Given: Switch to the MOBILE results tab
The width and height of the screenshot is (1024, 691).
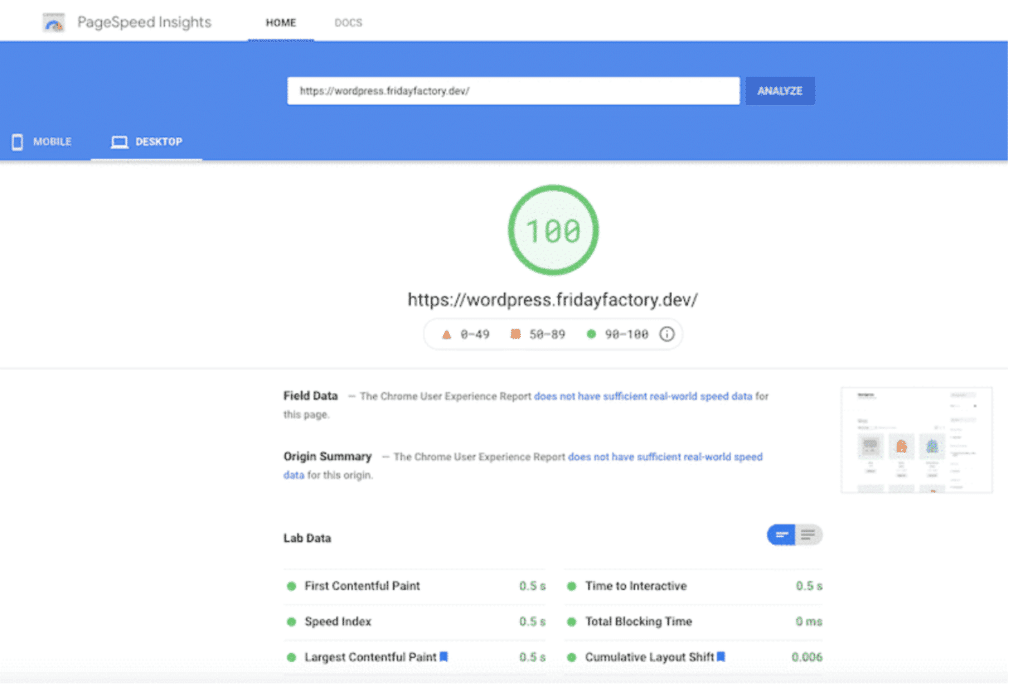Looking at the screenshot, I should [42, 144].
